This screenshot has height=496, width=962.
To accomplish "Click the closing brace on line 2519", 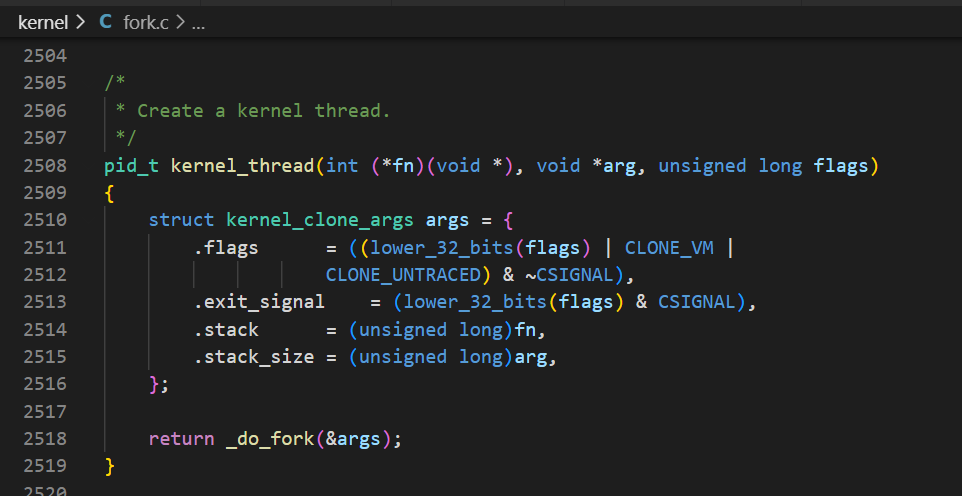I will pyautogui.click(x=109, y=467).
